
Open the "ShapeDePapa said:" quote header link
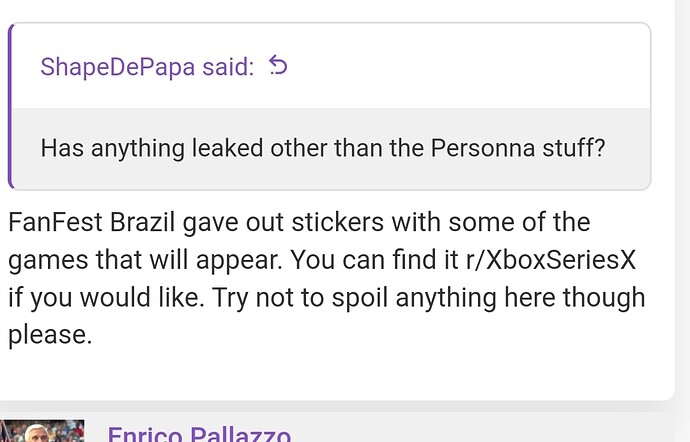147,67
